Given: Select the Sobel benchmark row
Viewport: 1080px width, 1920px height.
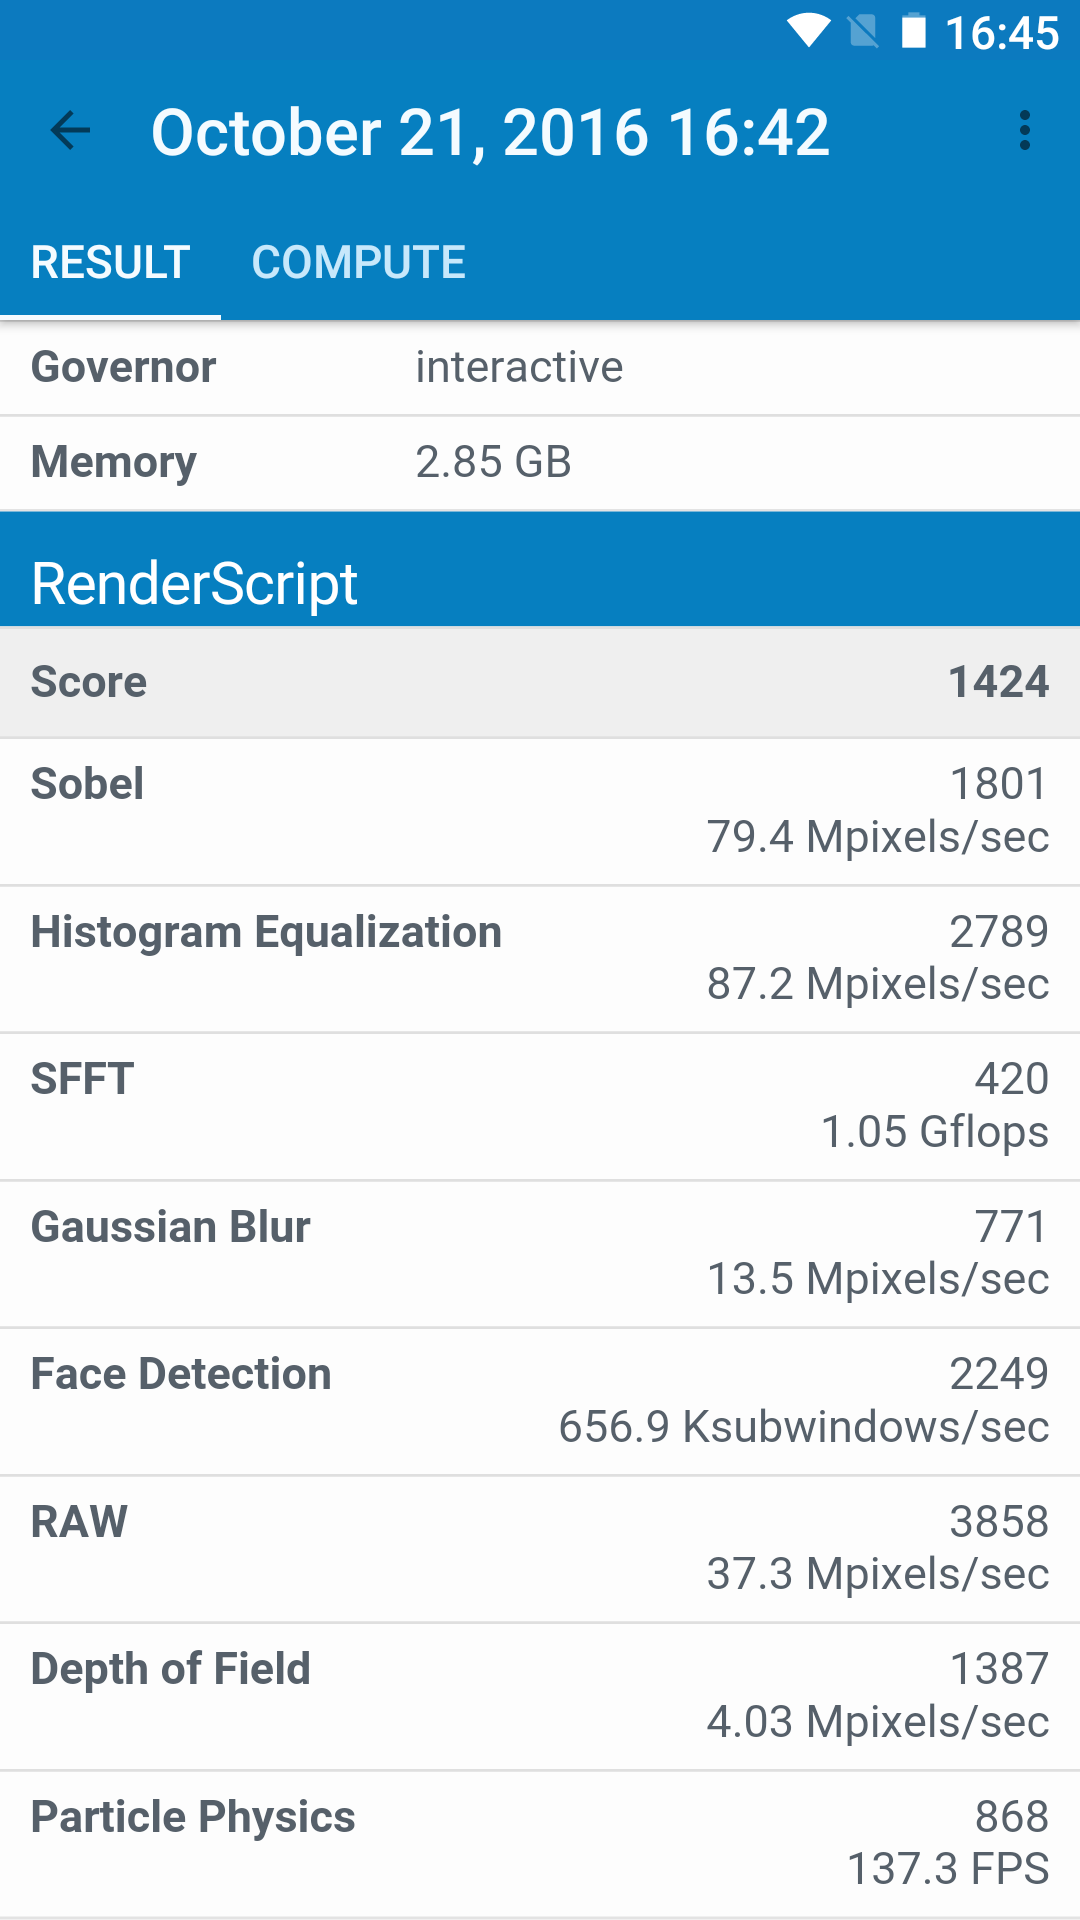Looking at the screenshot, I should [x=540, y=811].
